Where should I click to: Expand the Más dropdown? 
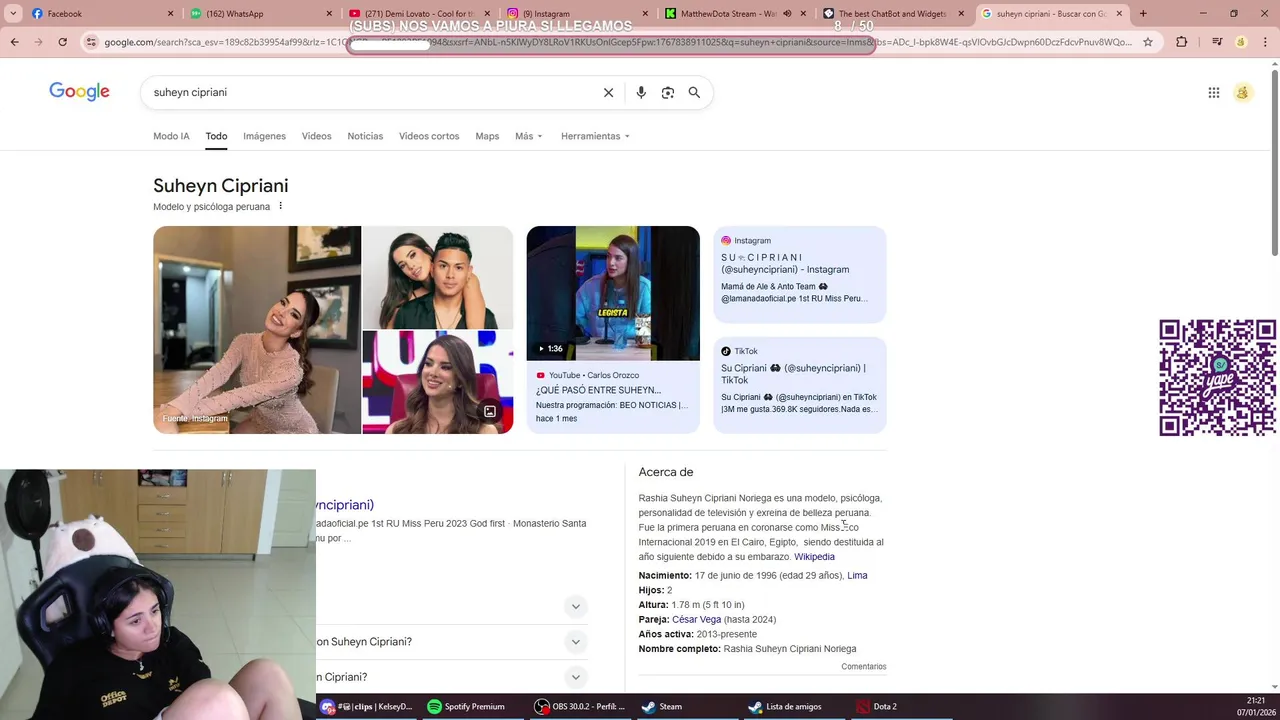click(529, 136)
